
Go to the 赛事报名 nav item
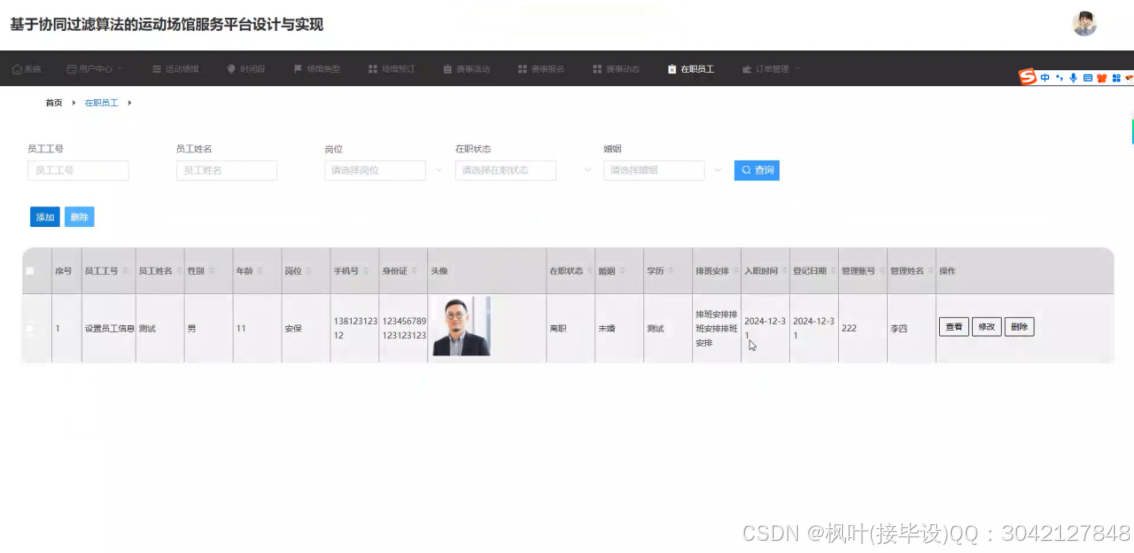(541, 69)
